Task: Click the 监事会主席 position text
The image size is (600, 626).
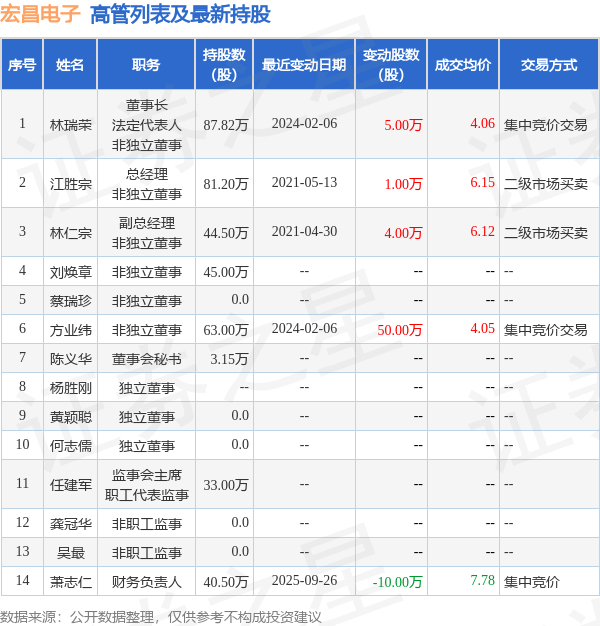Action: pyautogui.click(x=147, y=475)
